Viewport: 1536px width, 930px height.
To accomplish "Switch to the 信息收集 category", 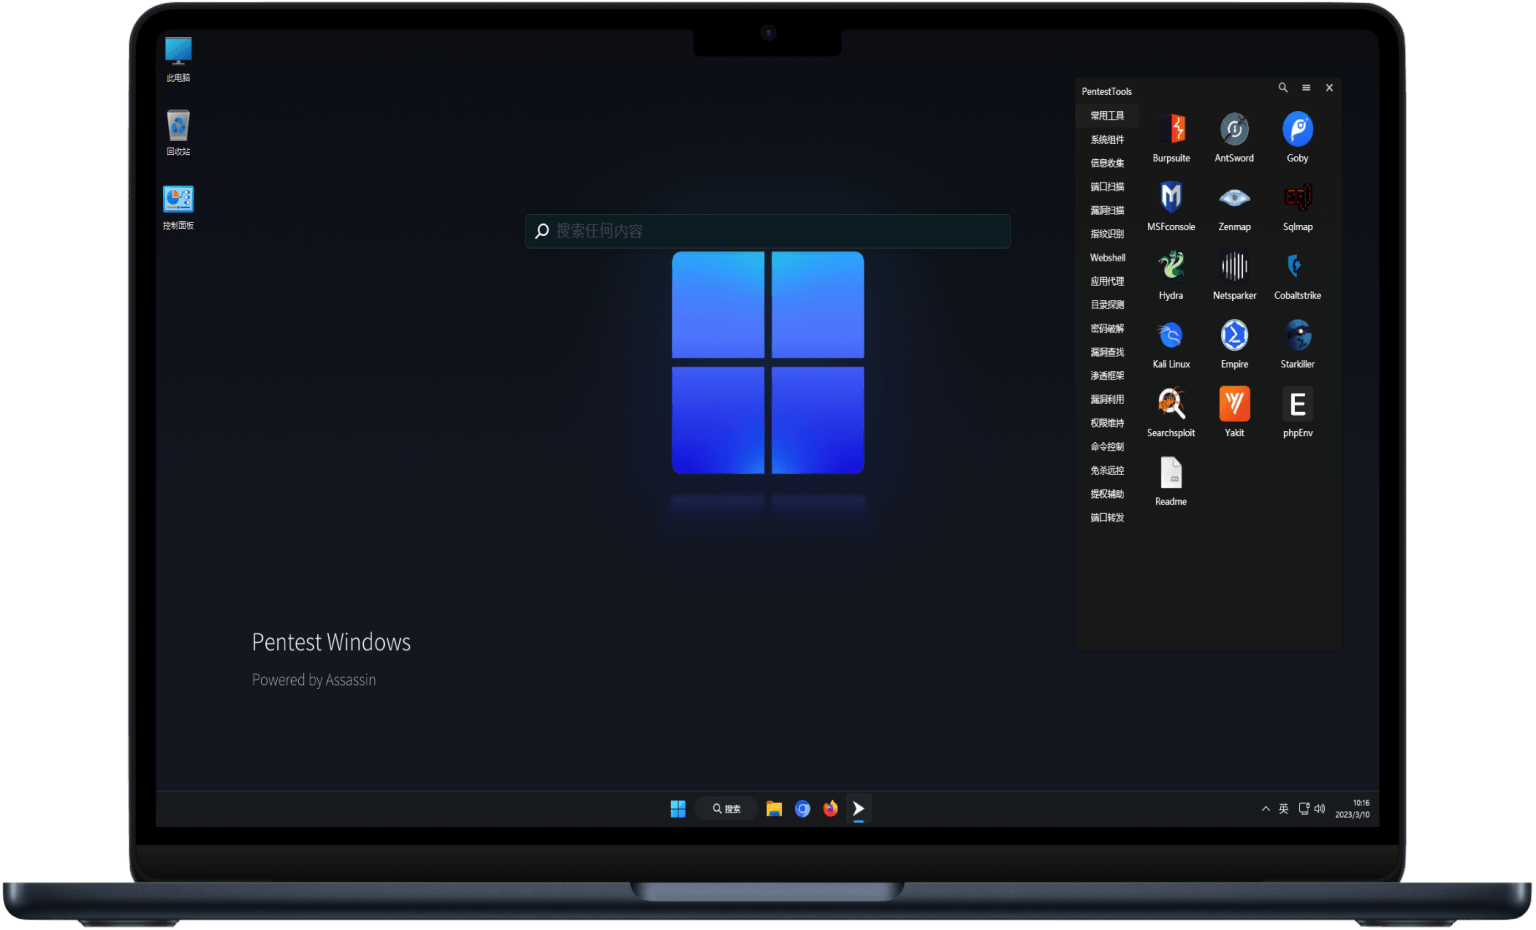I will point(1107,163).
